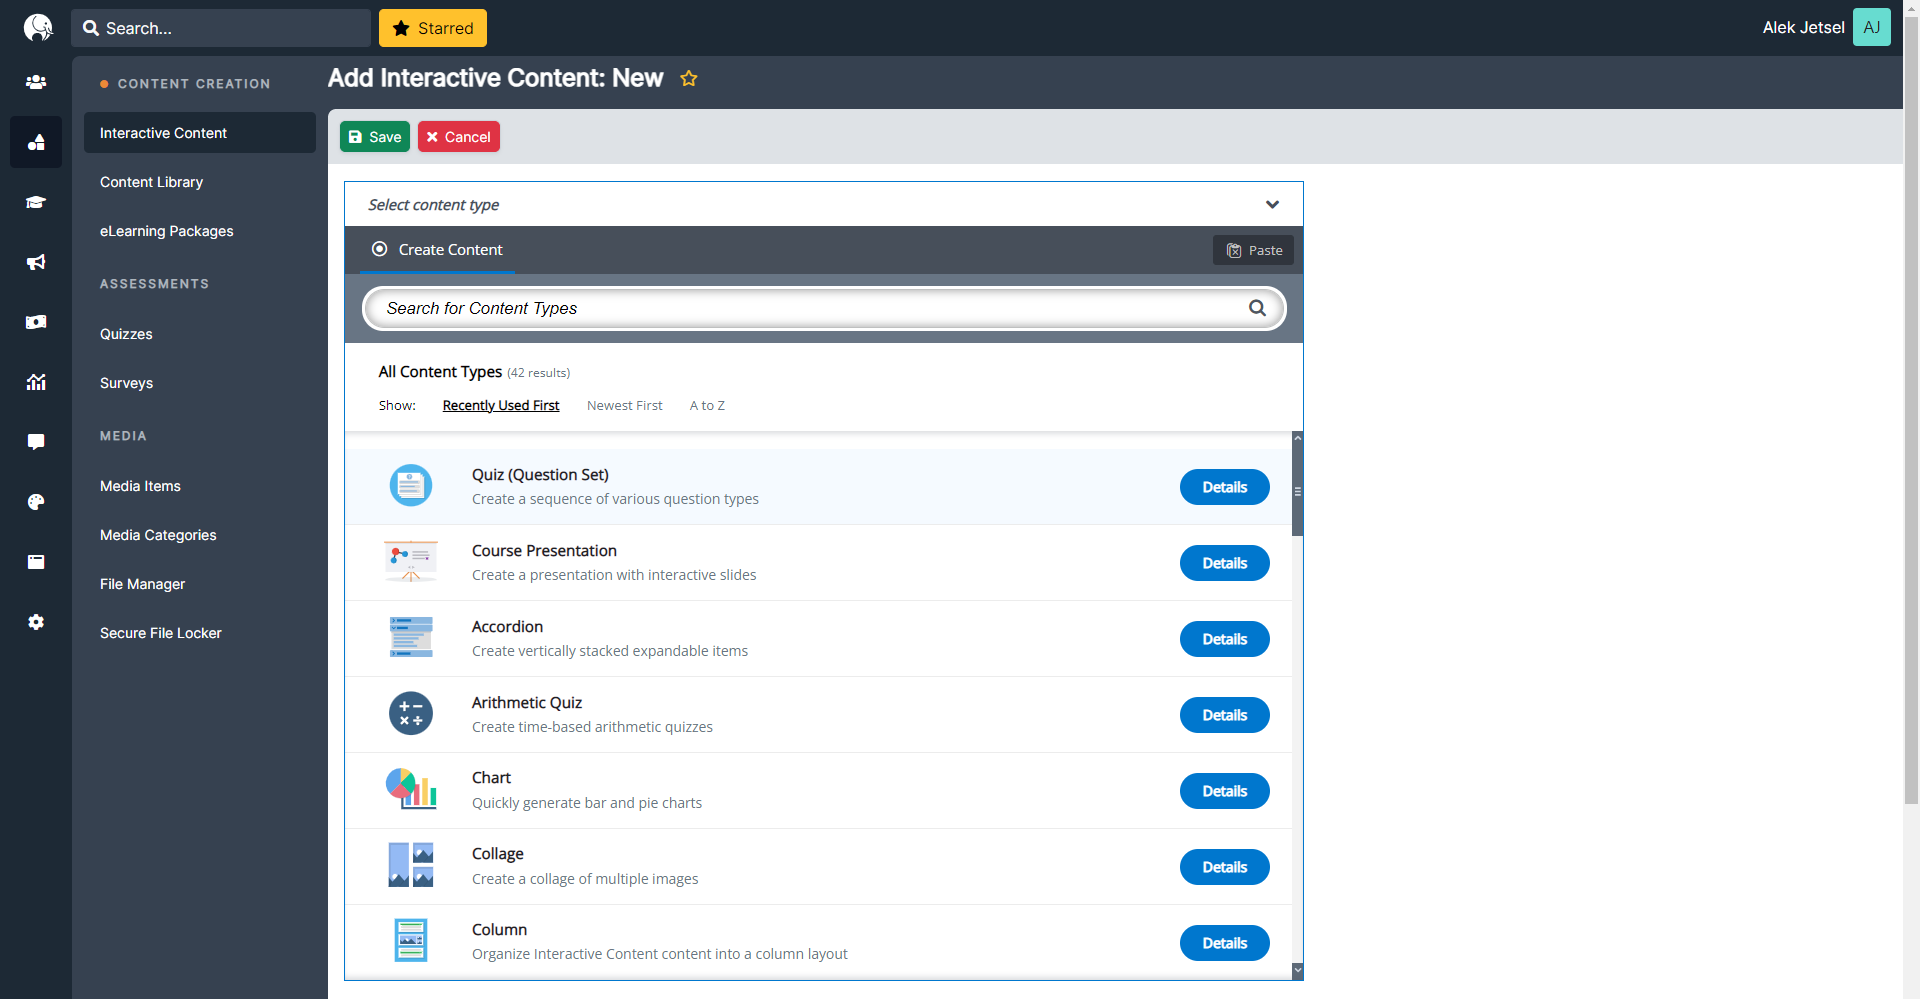
Task: Expand the Select content type dropdown
Action: click(824, 204)
